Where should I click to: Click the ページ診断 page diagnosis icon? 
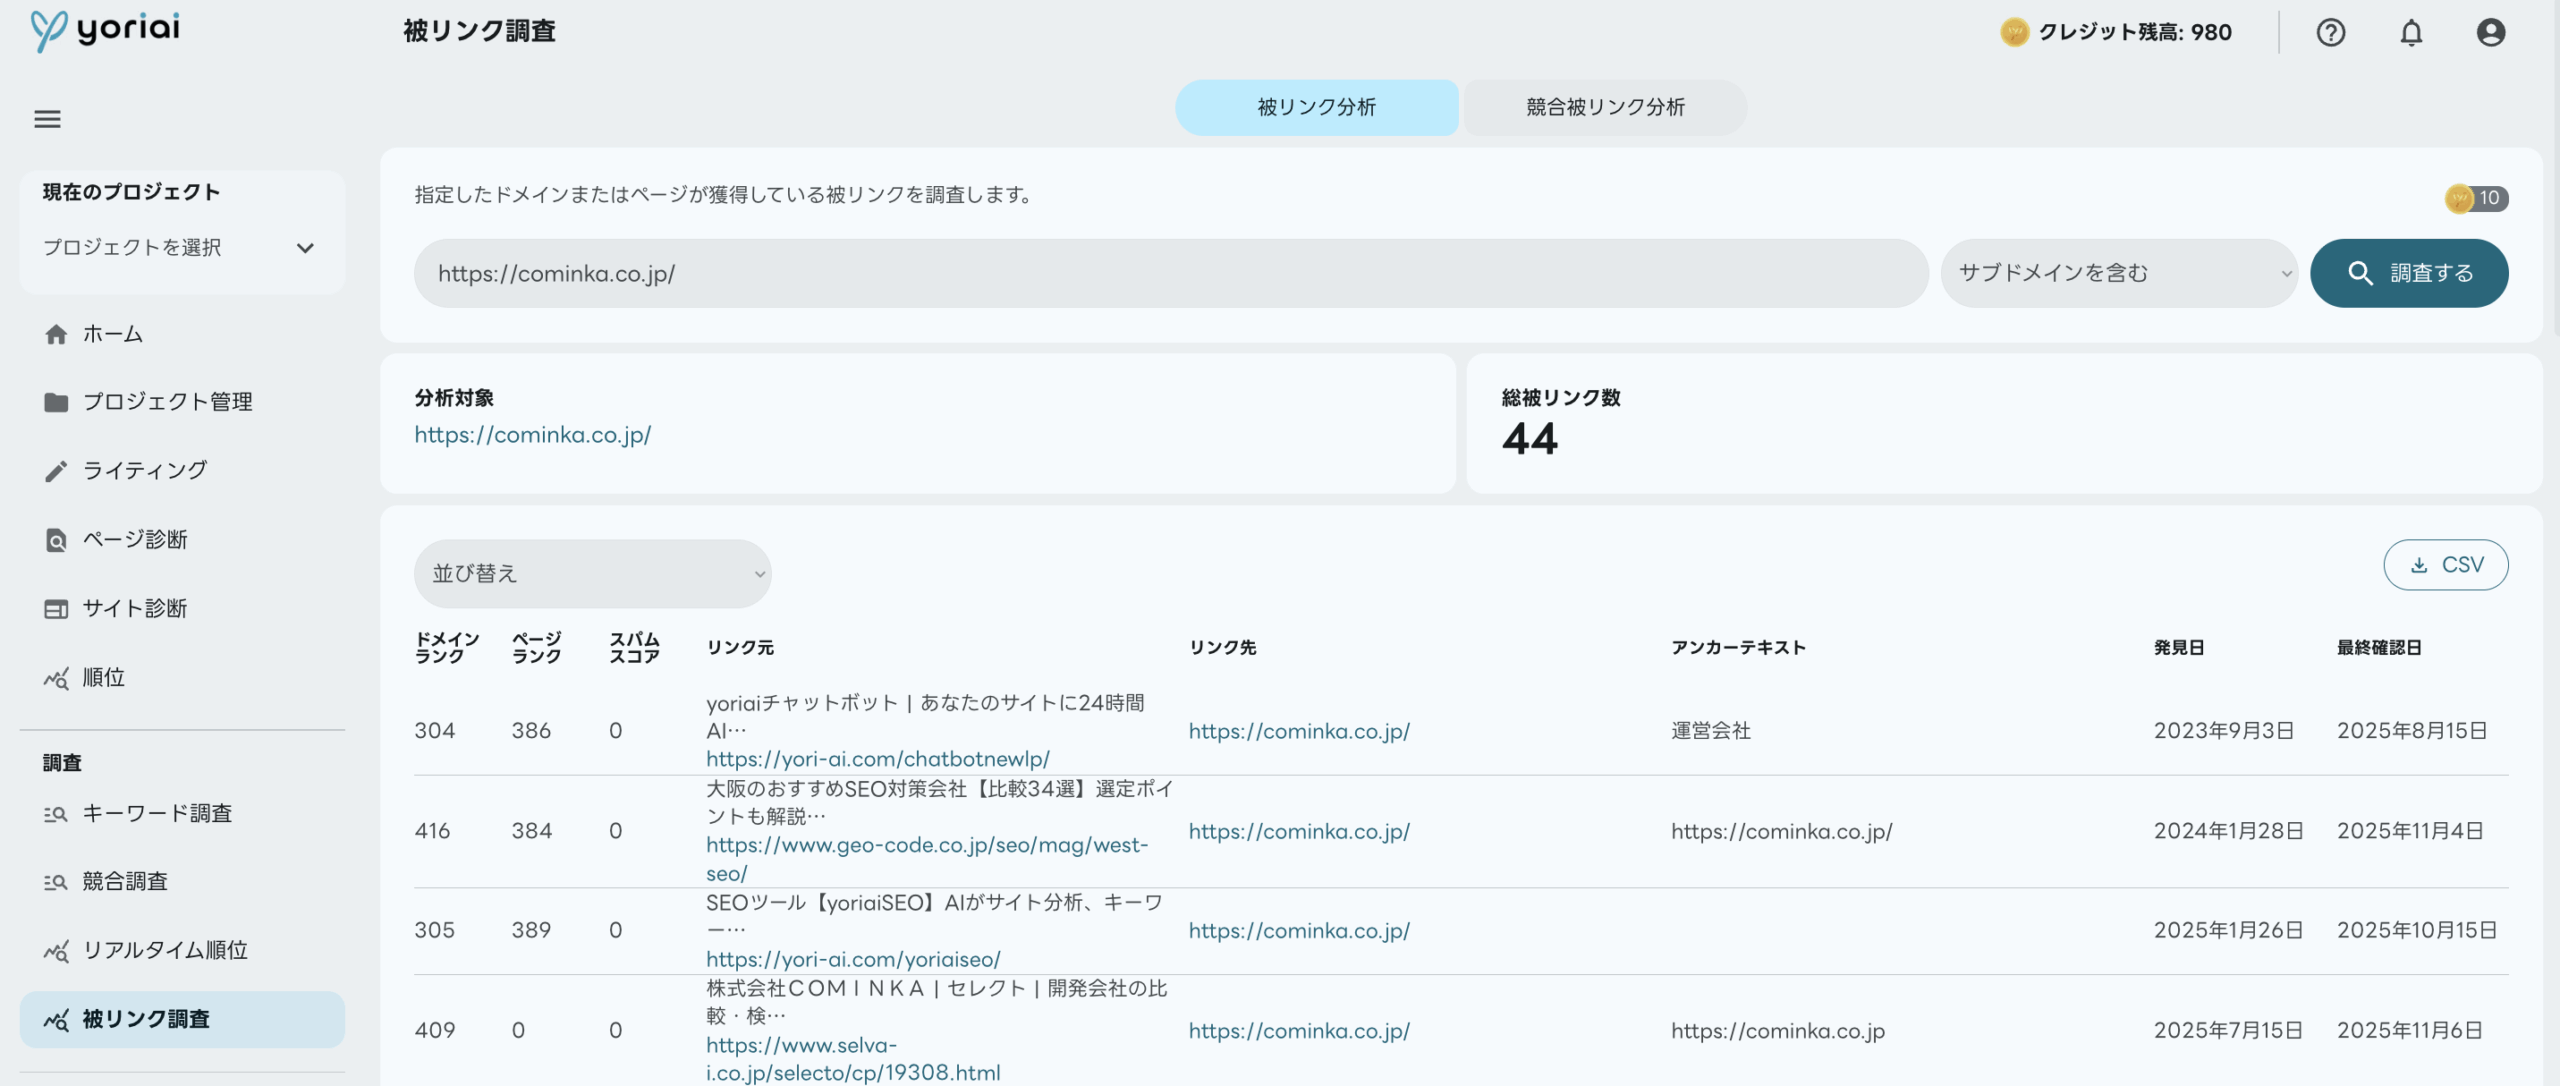point(56,540)
